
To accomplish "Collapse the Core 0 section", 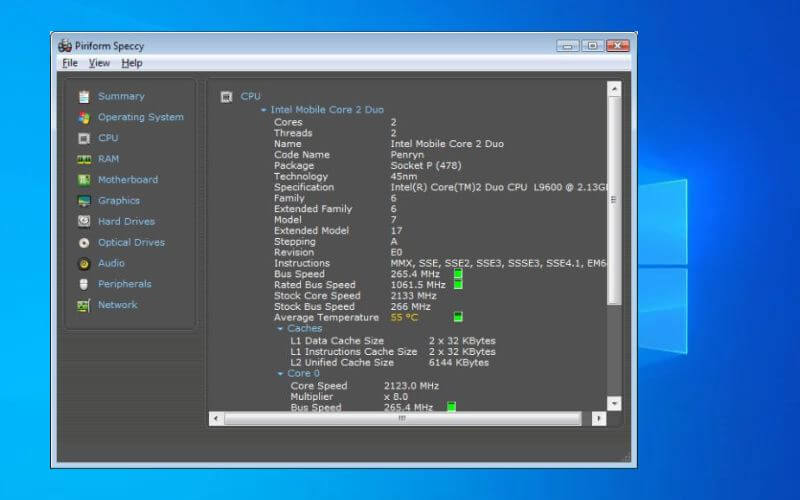I will (x=280, y=374).
